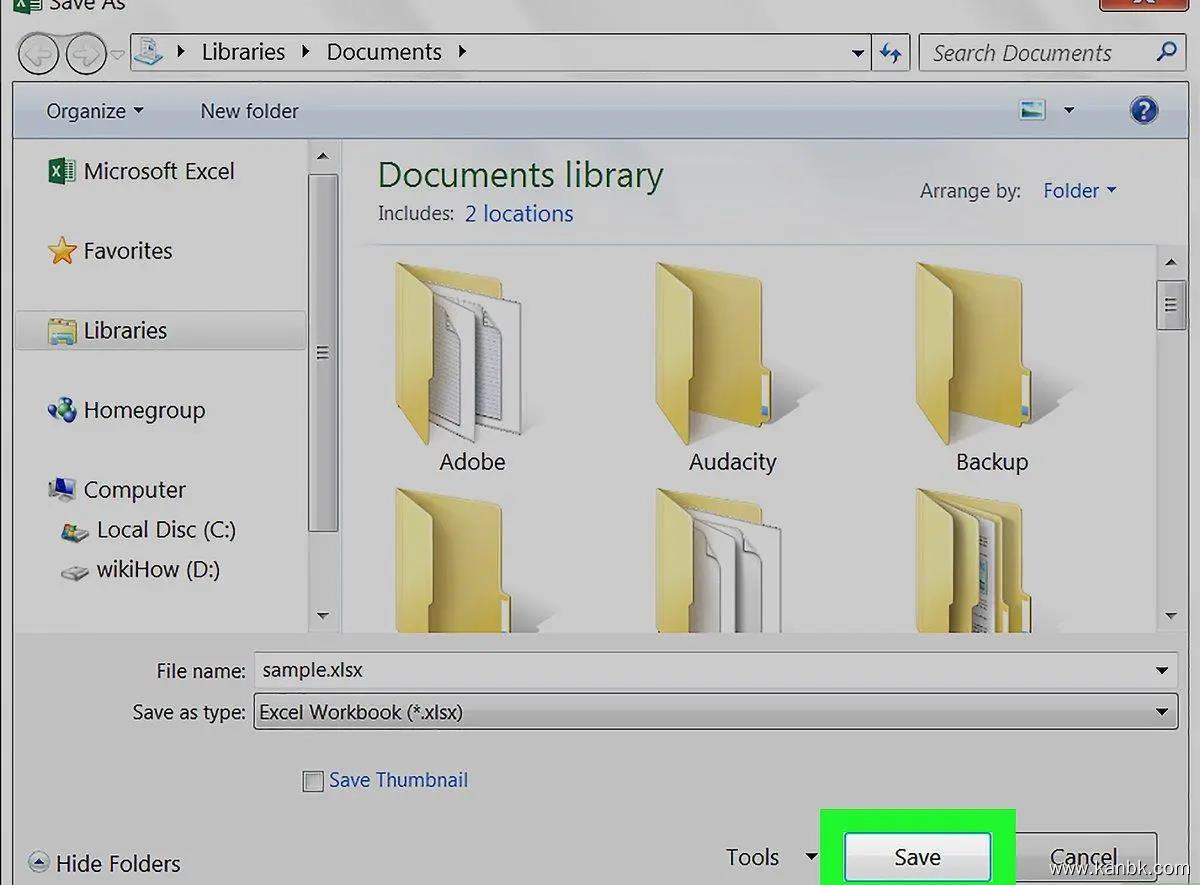Viewport: 1200px width, 885px height.
Task: Click the Microsoft Excel icon in sidebar
Action: tap(61, 172)
